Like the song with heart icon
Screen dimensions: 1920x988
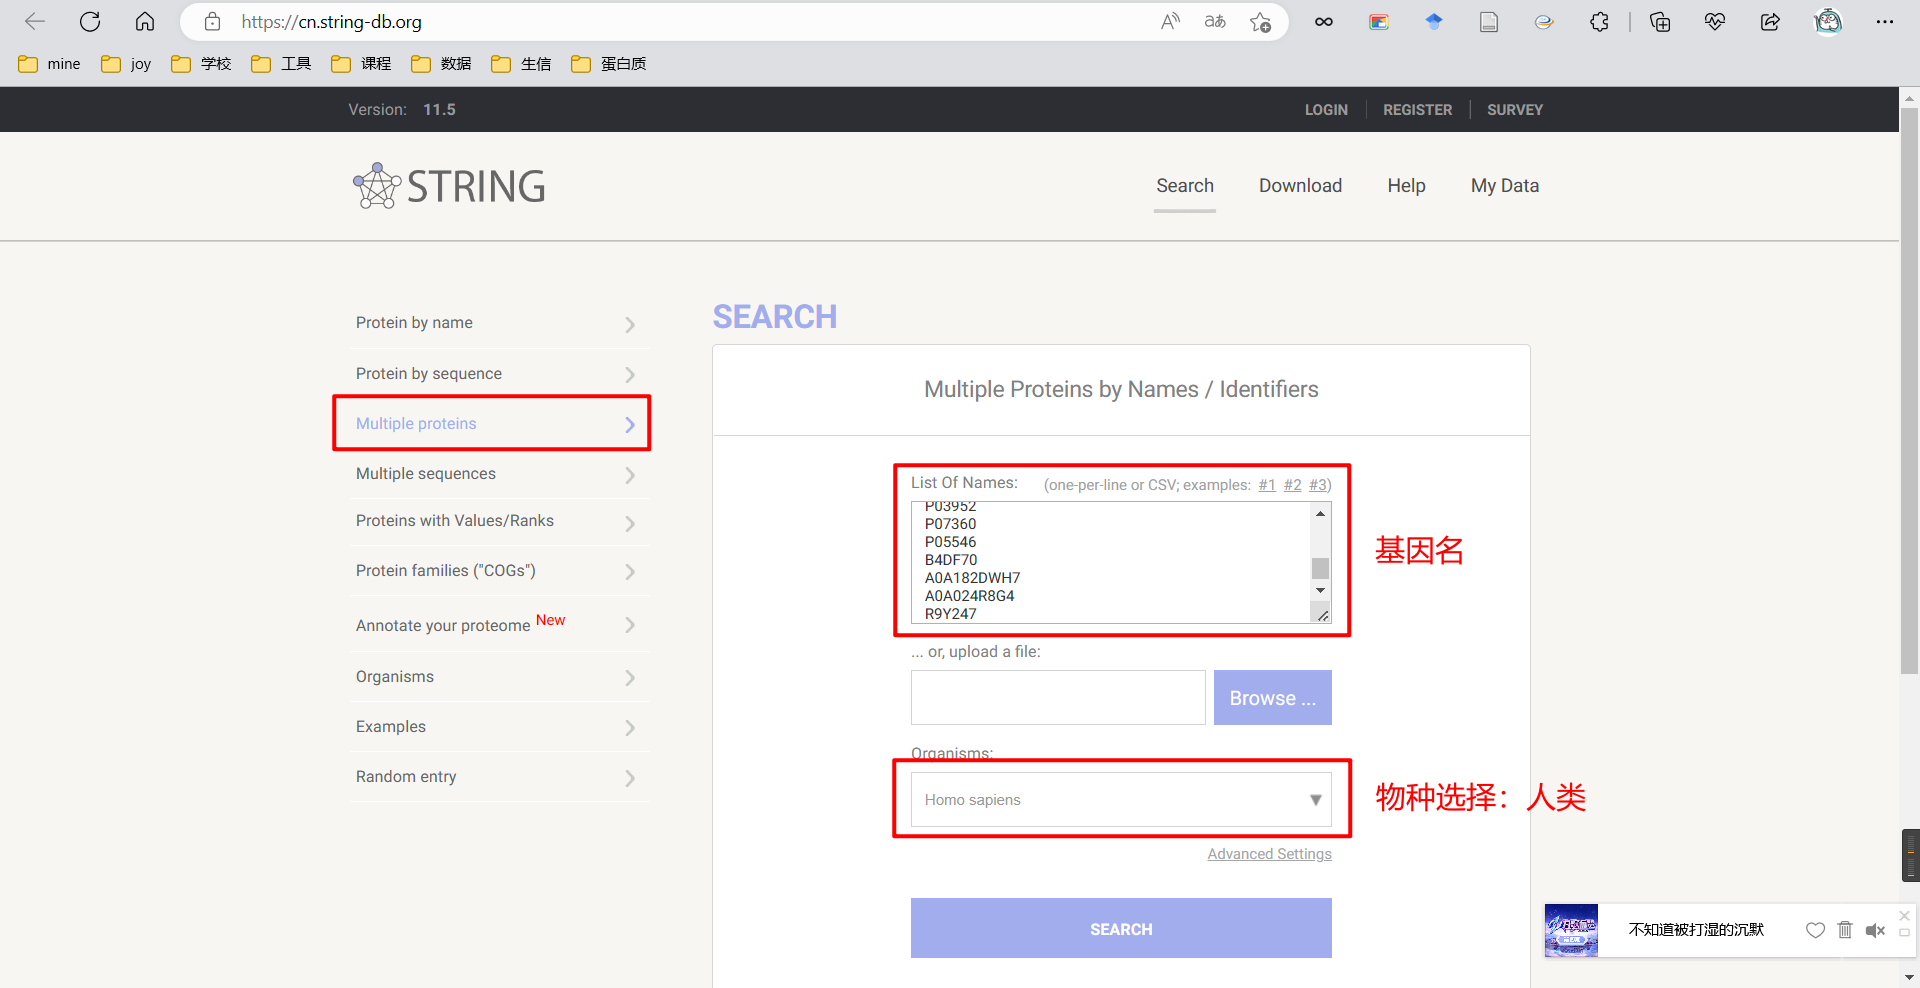(1815, 930)
